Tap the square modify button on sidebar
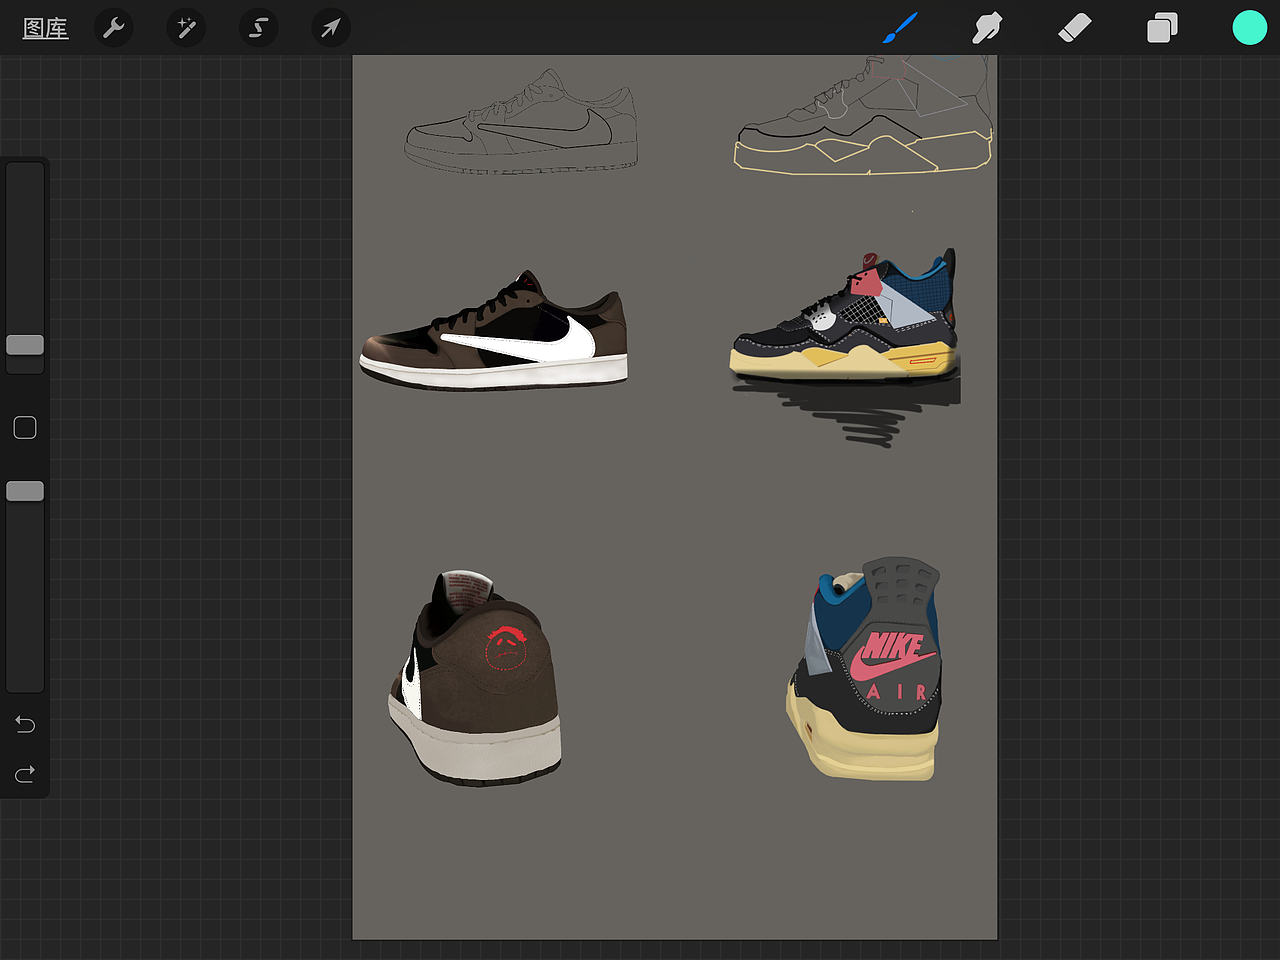Image resolution: width=1280 pixels, height=960 pixels. [25, 428]
